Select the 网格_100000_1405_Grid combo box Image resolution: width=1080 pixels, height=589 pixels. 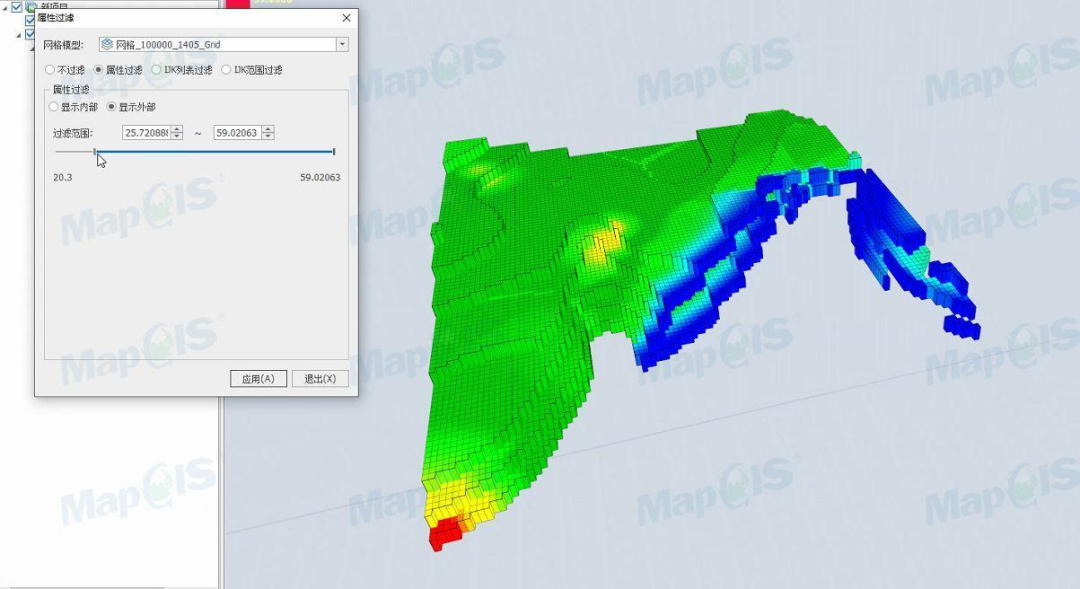[223, 44]
